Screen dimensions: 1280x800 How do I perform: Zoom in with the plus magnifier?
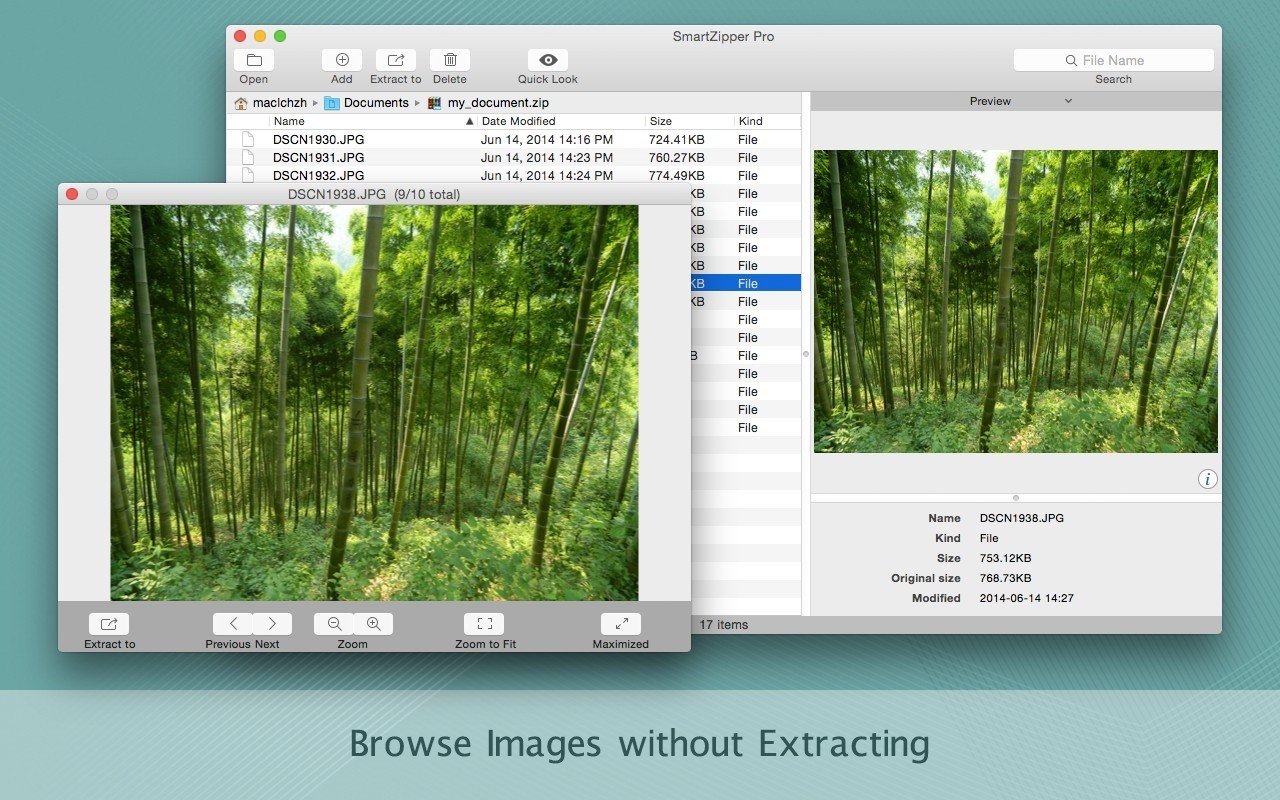[373, 624]
